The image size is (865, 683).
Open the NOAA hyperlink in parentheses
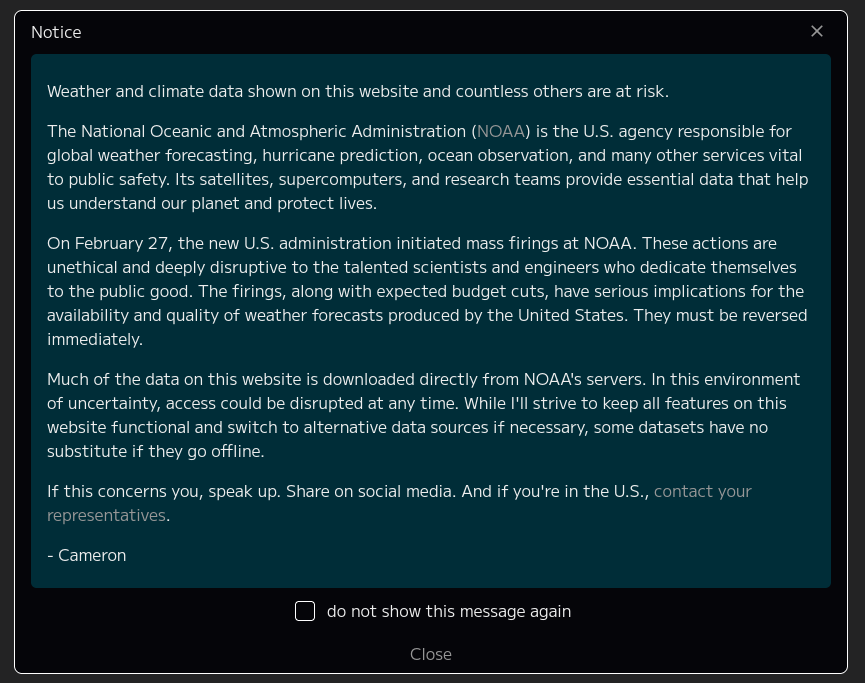click(x=500, y=131)
